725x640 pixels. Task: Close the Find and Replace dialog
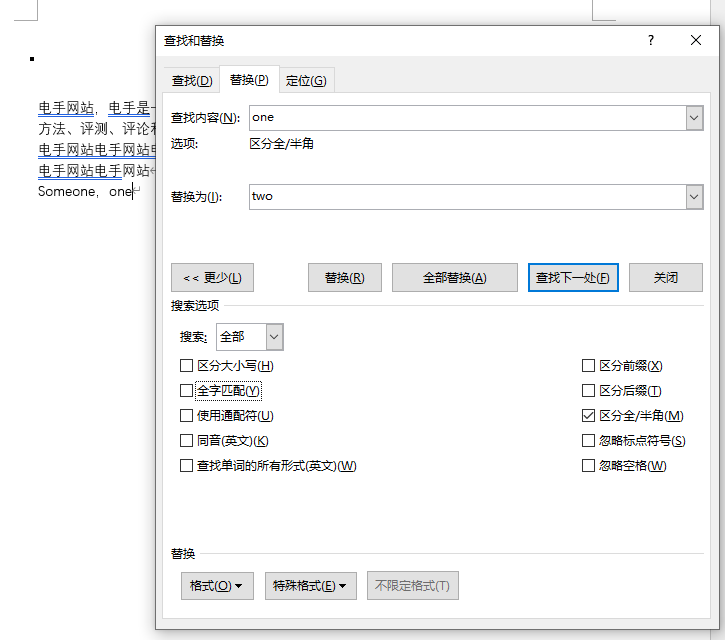point(695,40)
